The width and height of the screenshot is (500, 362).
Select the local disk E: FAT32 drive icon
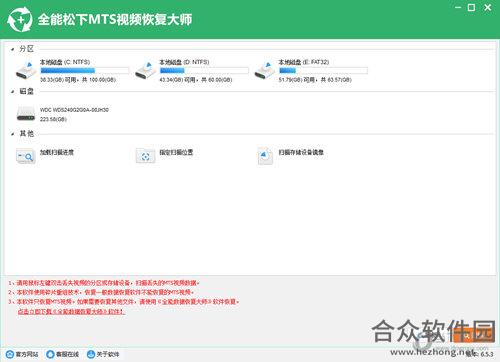[x=265, y=71]
